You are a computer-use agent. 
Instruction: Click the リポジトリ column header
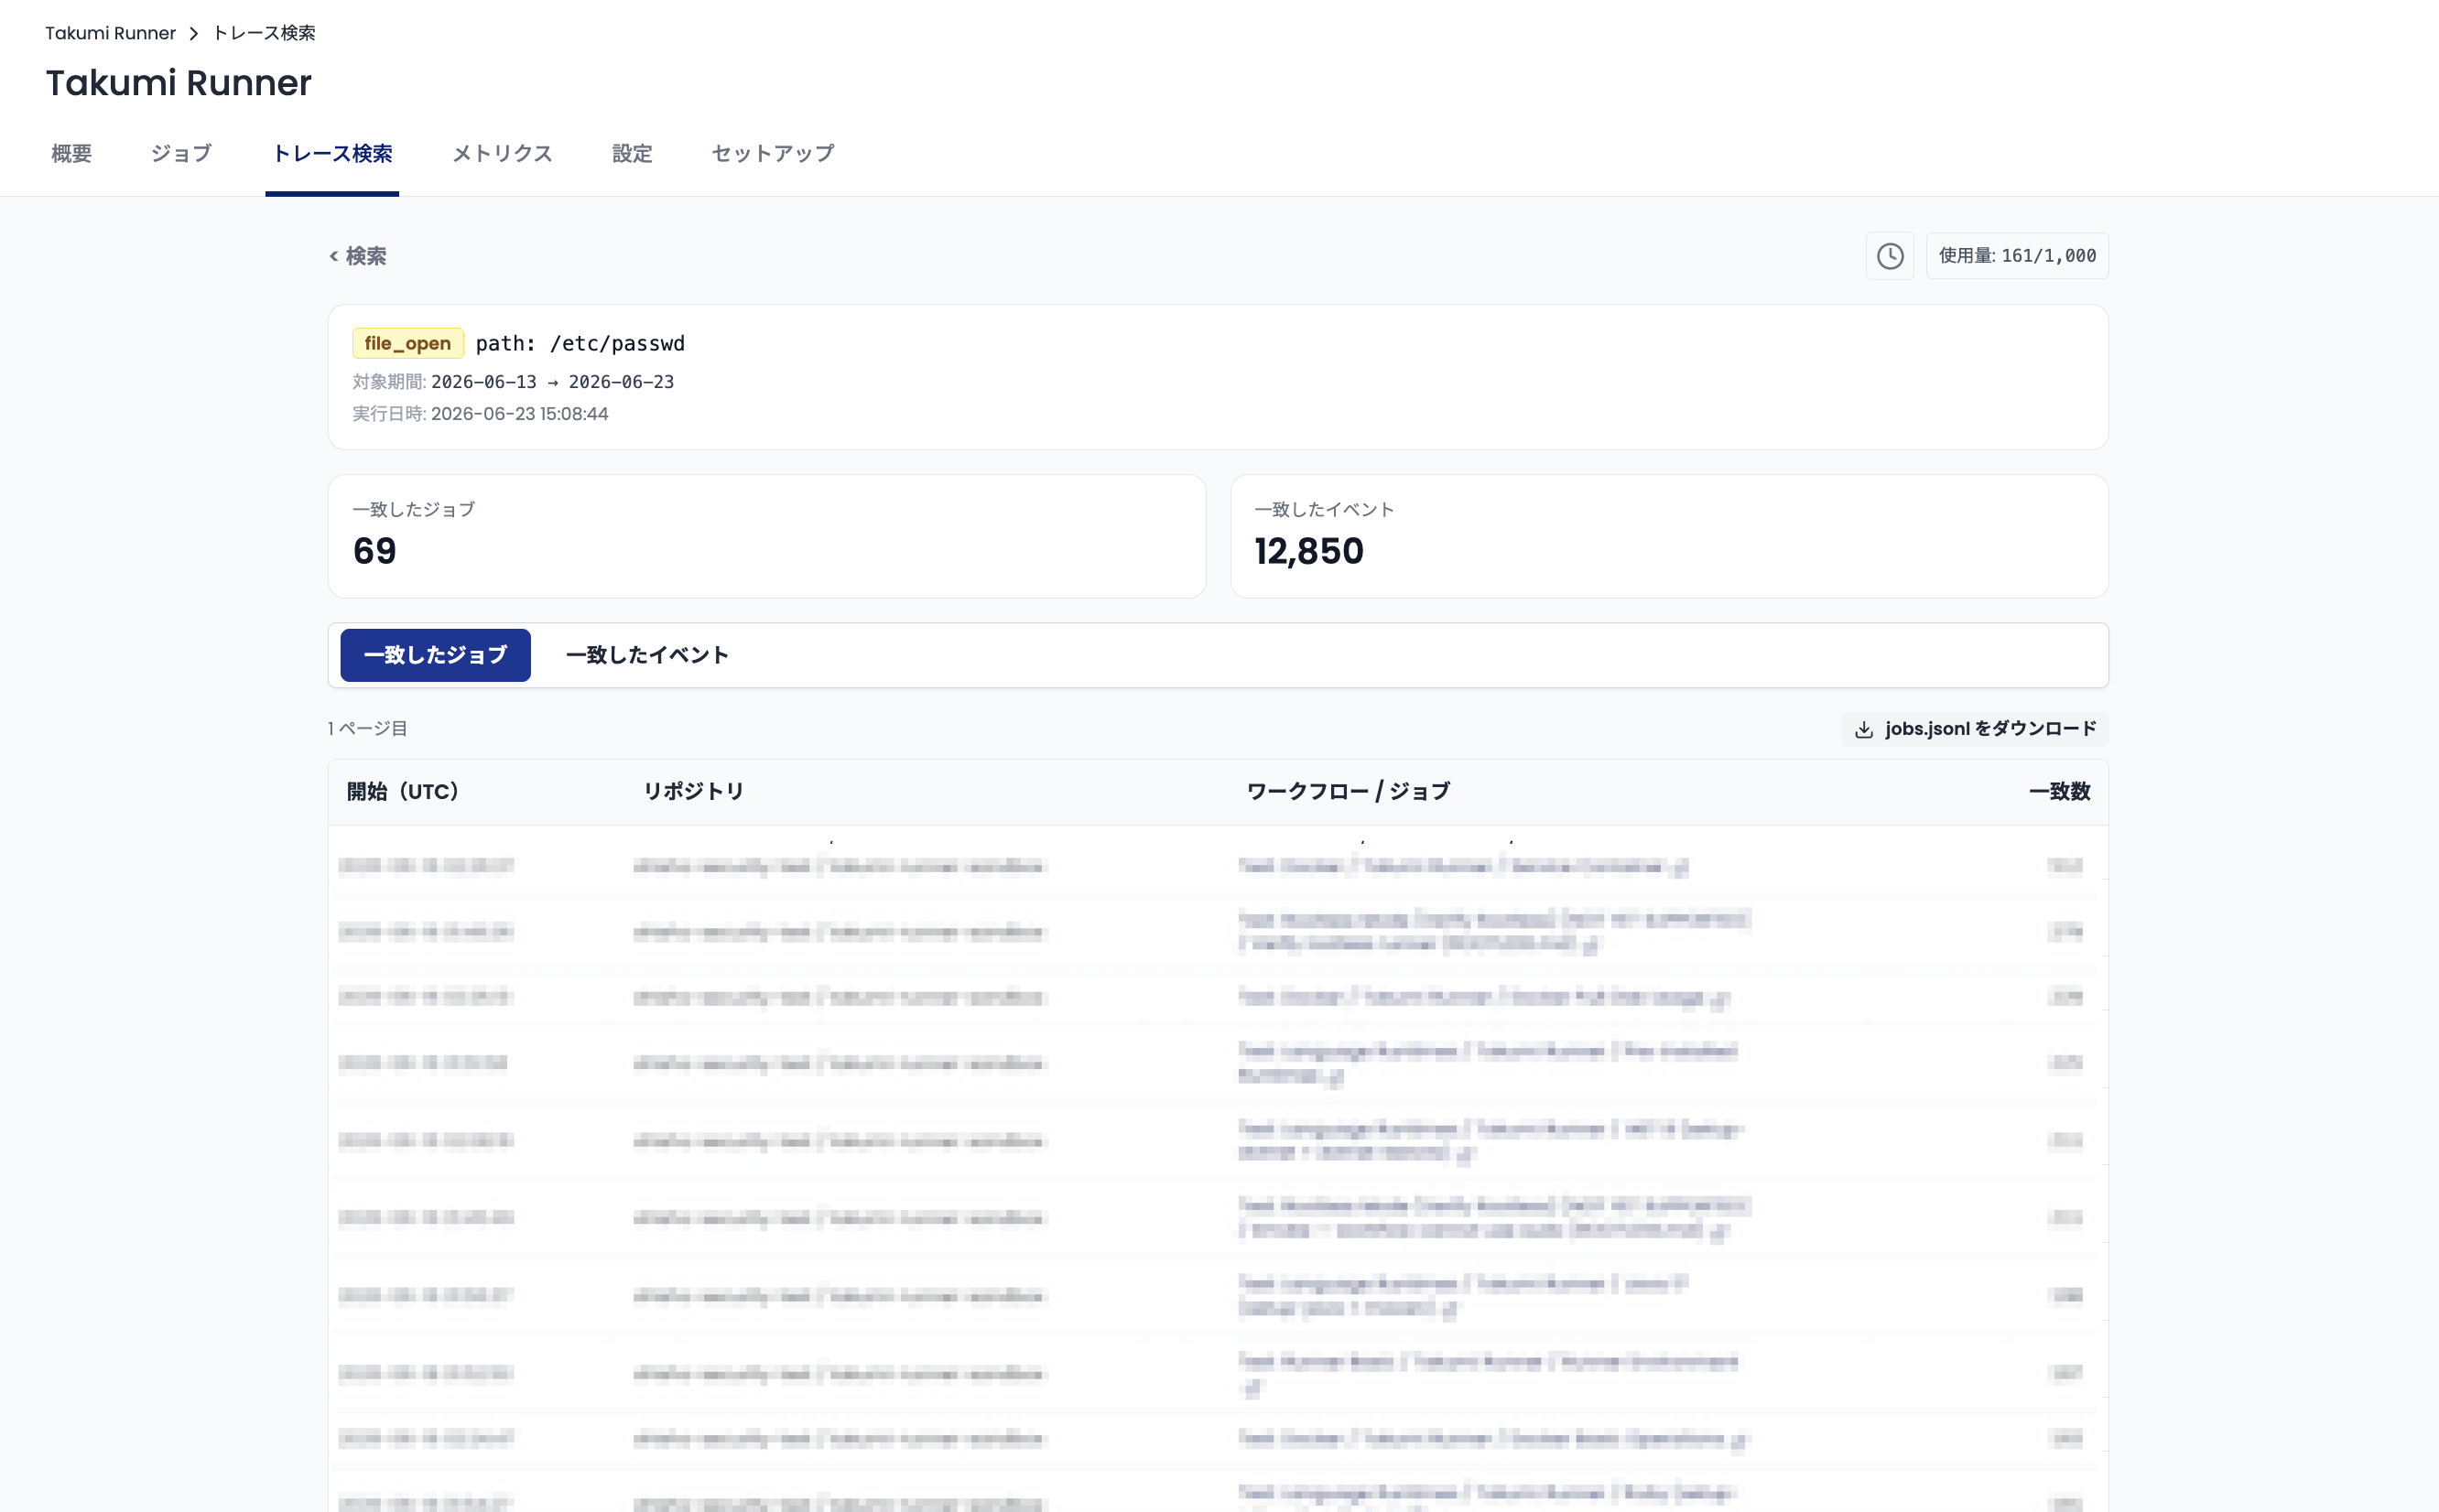click(x=694, y=792)
